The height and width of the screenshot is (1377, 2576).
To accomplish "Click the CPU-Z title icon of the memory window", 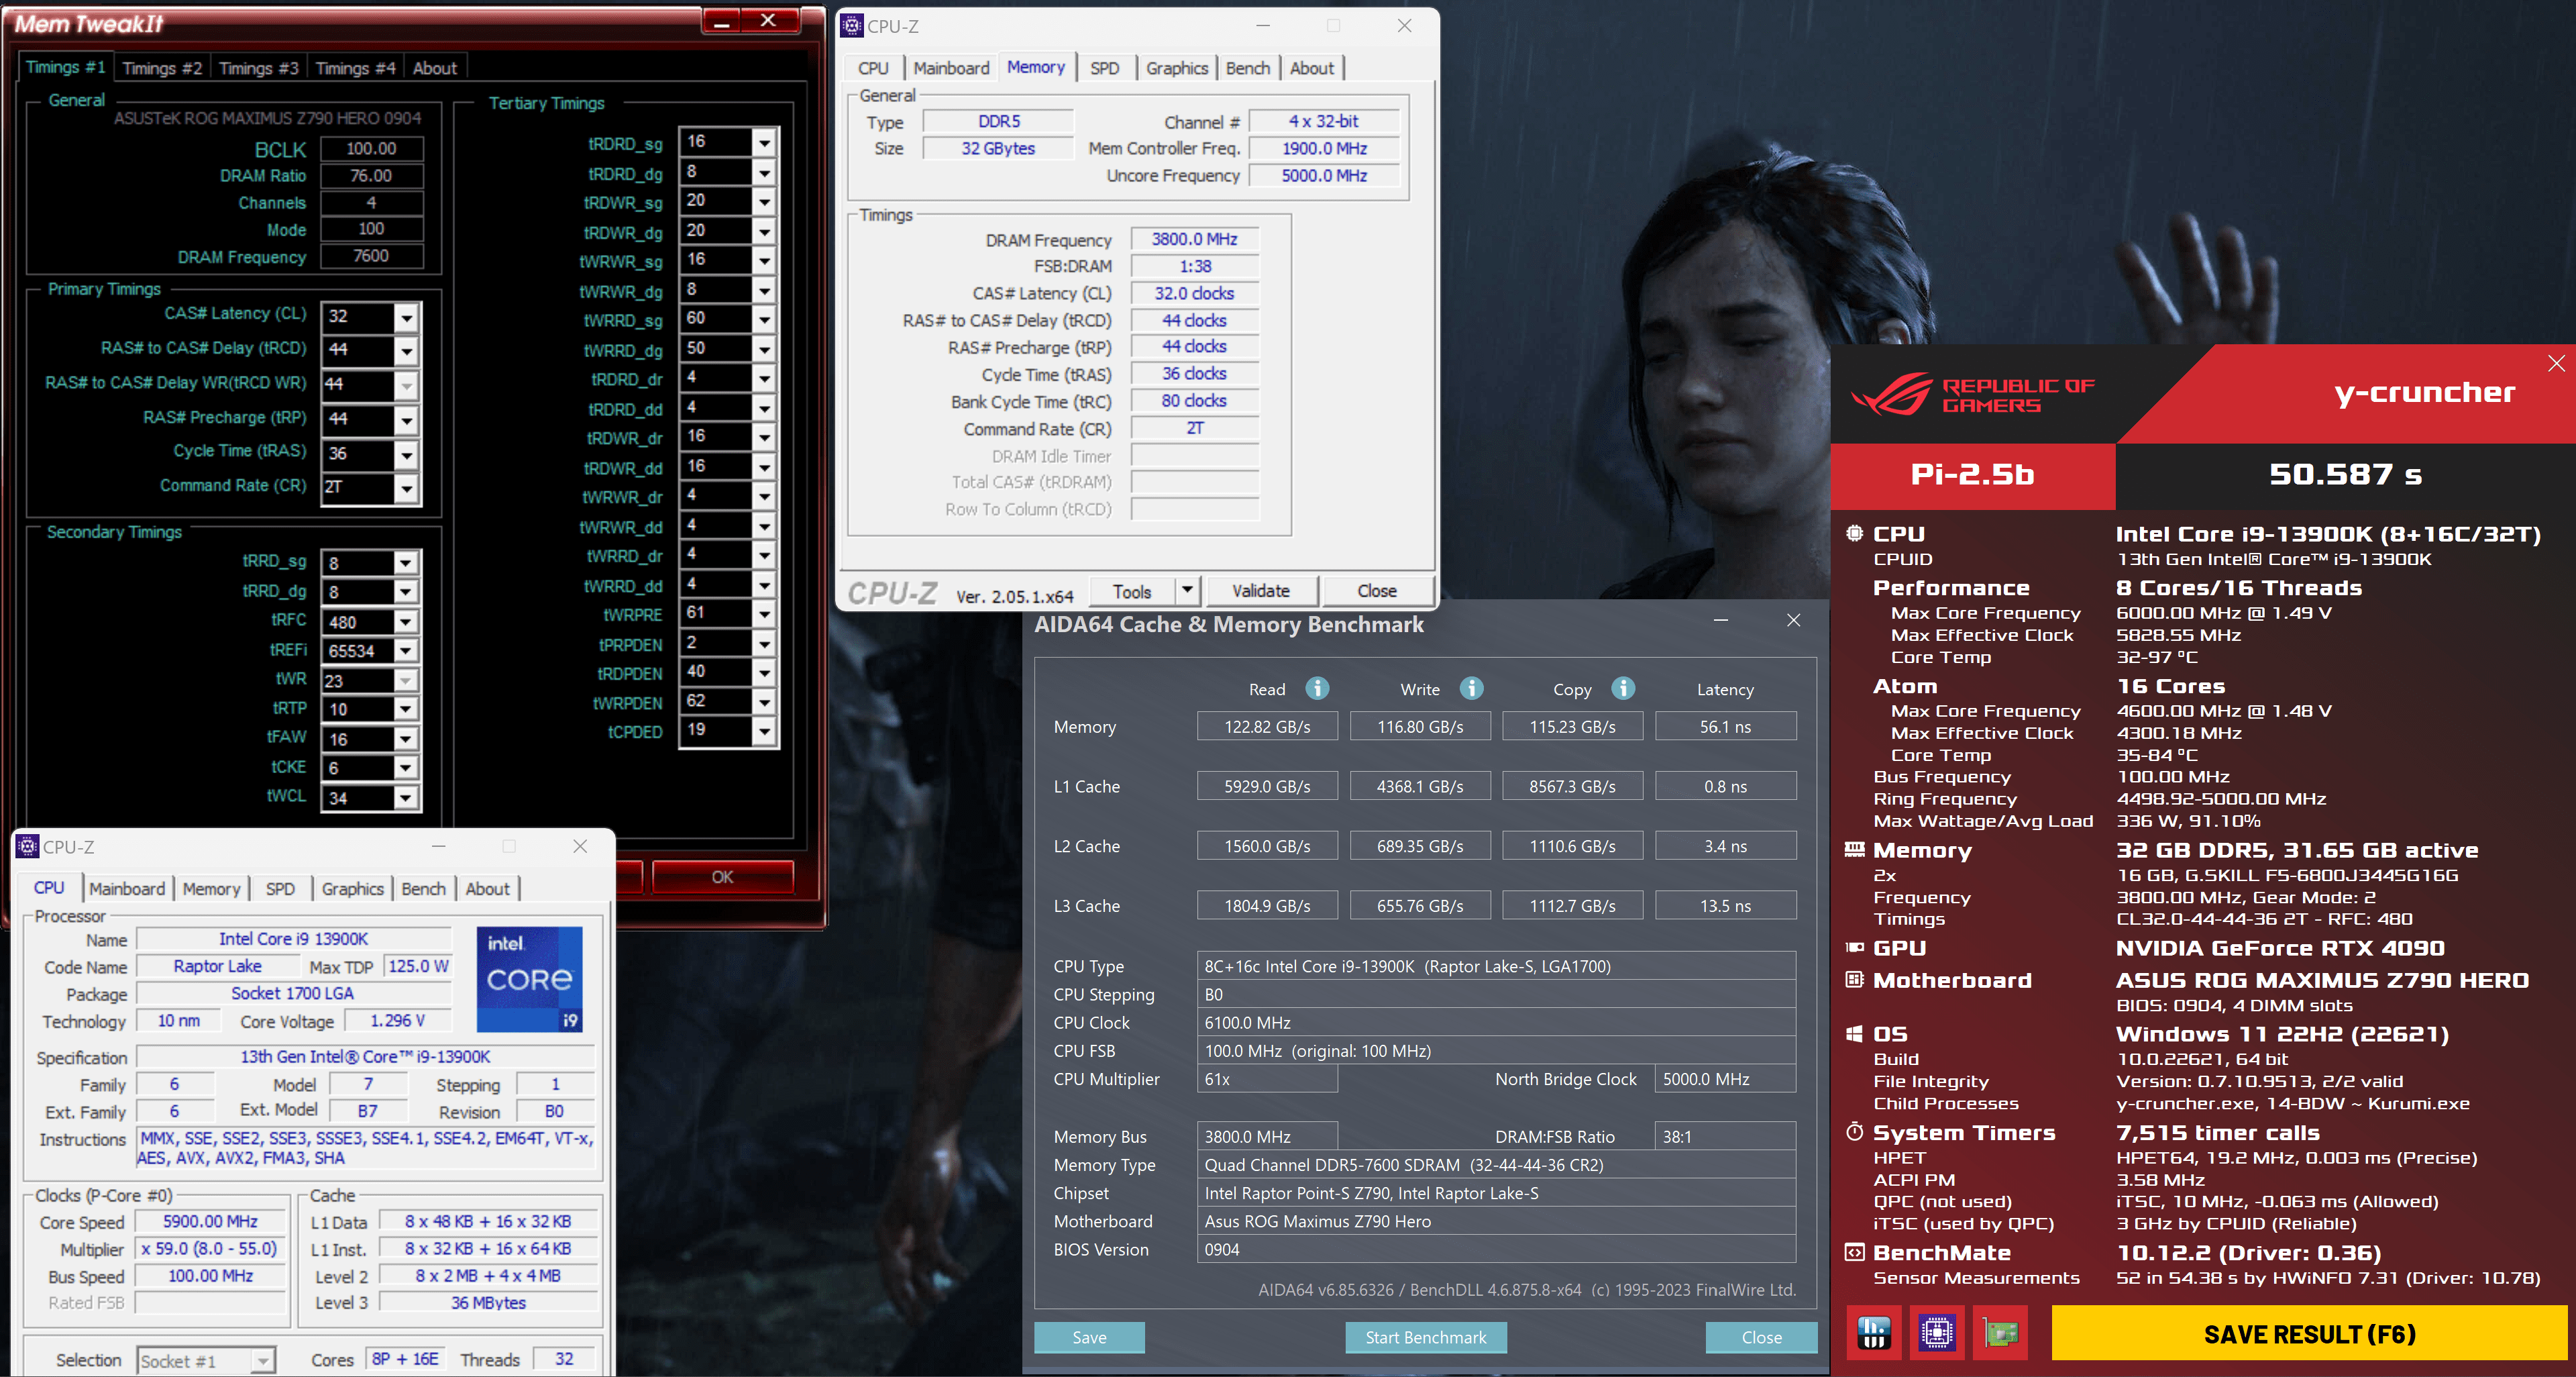I will pyautogui.click(x=852, y=26).
